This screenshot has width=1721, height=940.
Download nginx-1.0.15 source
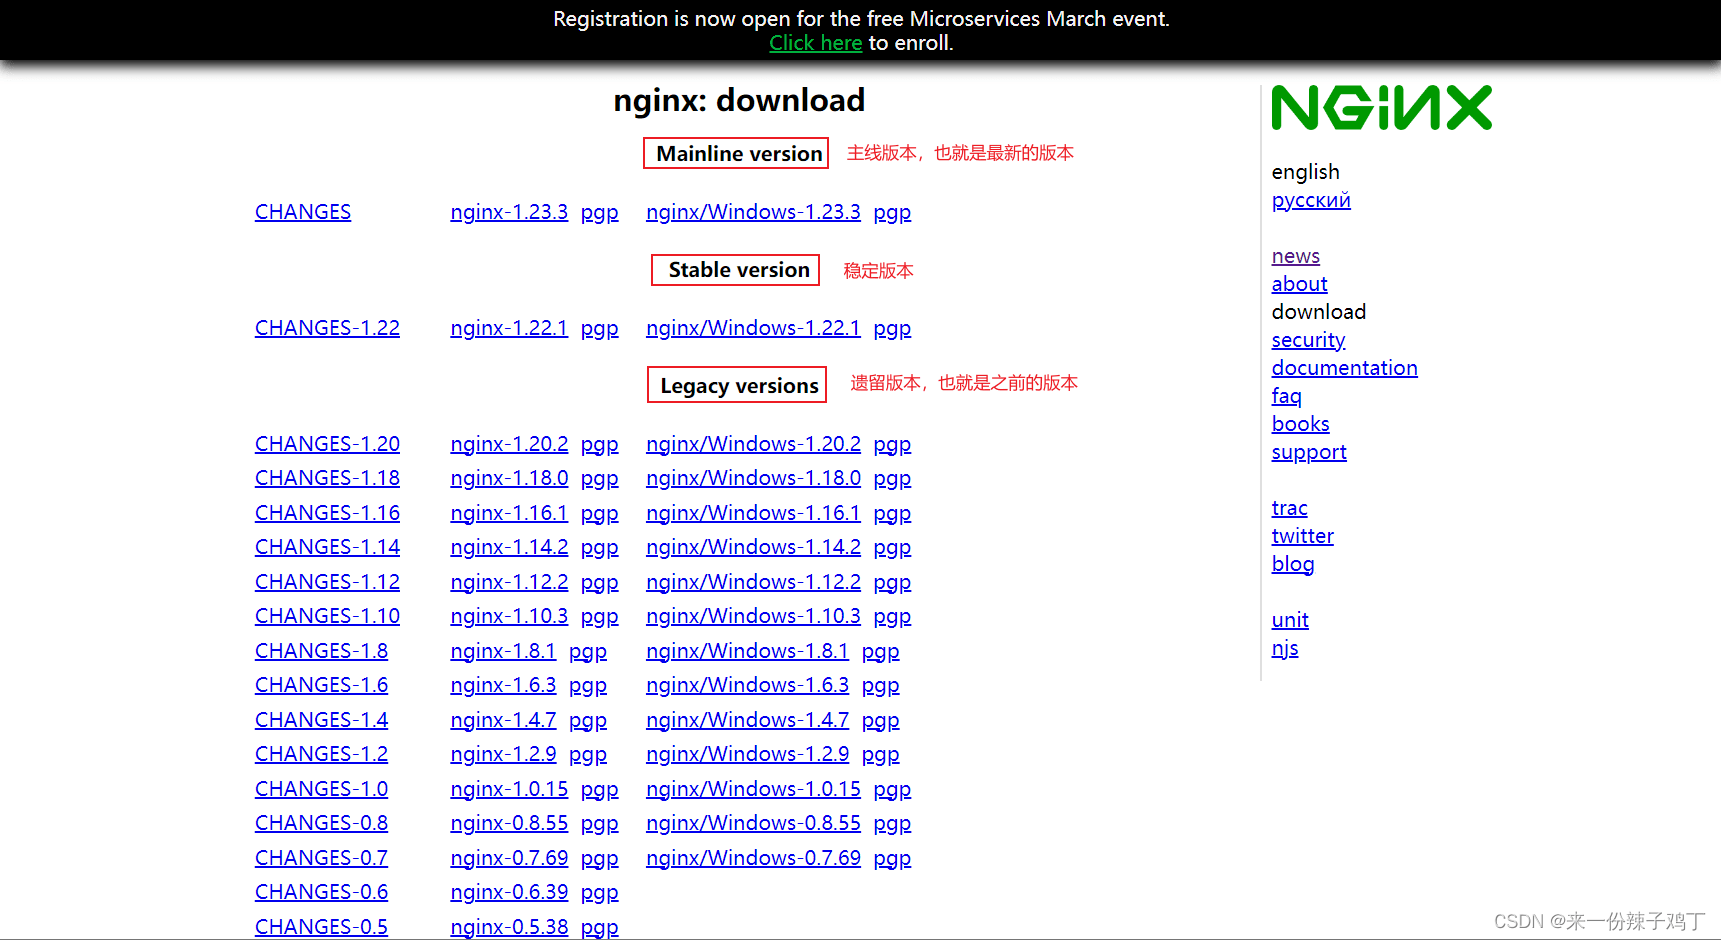click(509, 789)
